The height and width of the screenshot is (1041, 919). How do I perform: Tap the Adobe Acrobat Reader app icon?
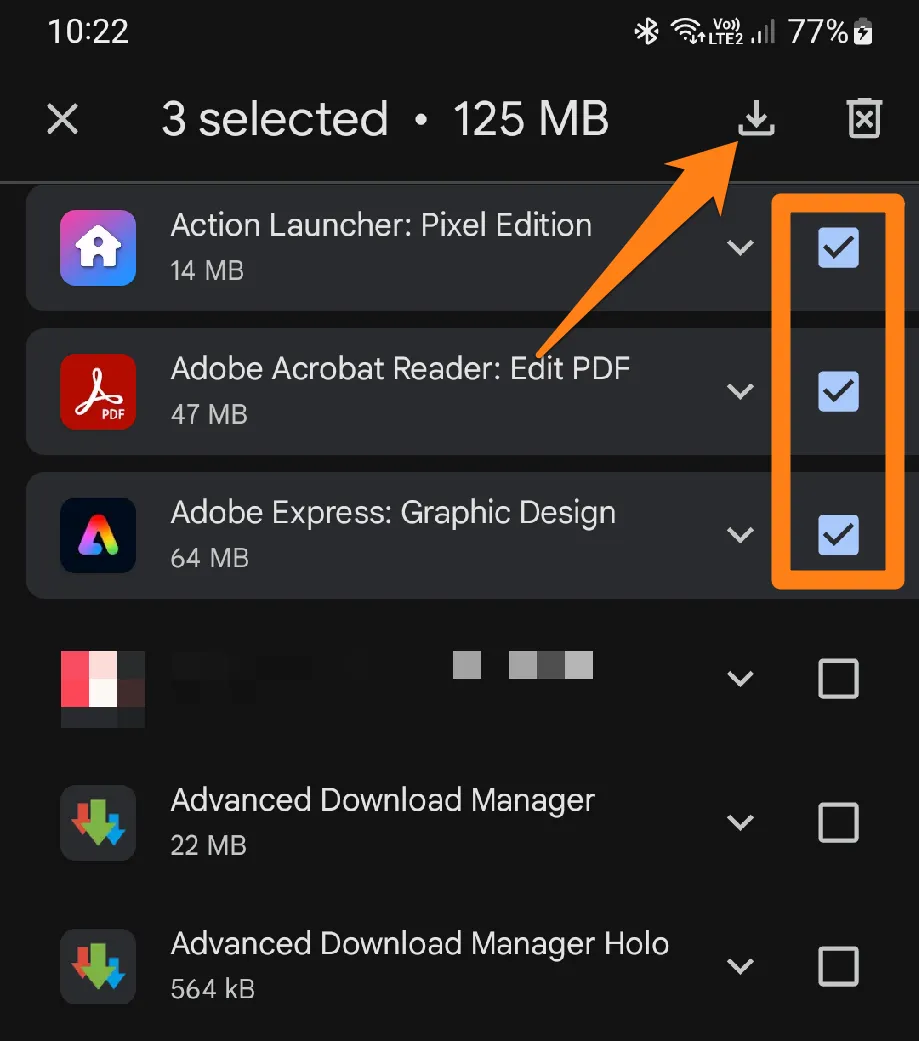pyautogui.click(x=98, y=392)
